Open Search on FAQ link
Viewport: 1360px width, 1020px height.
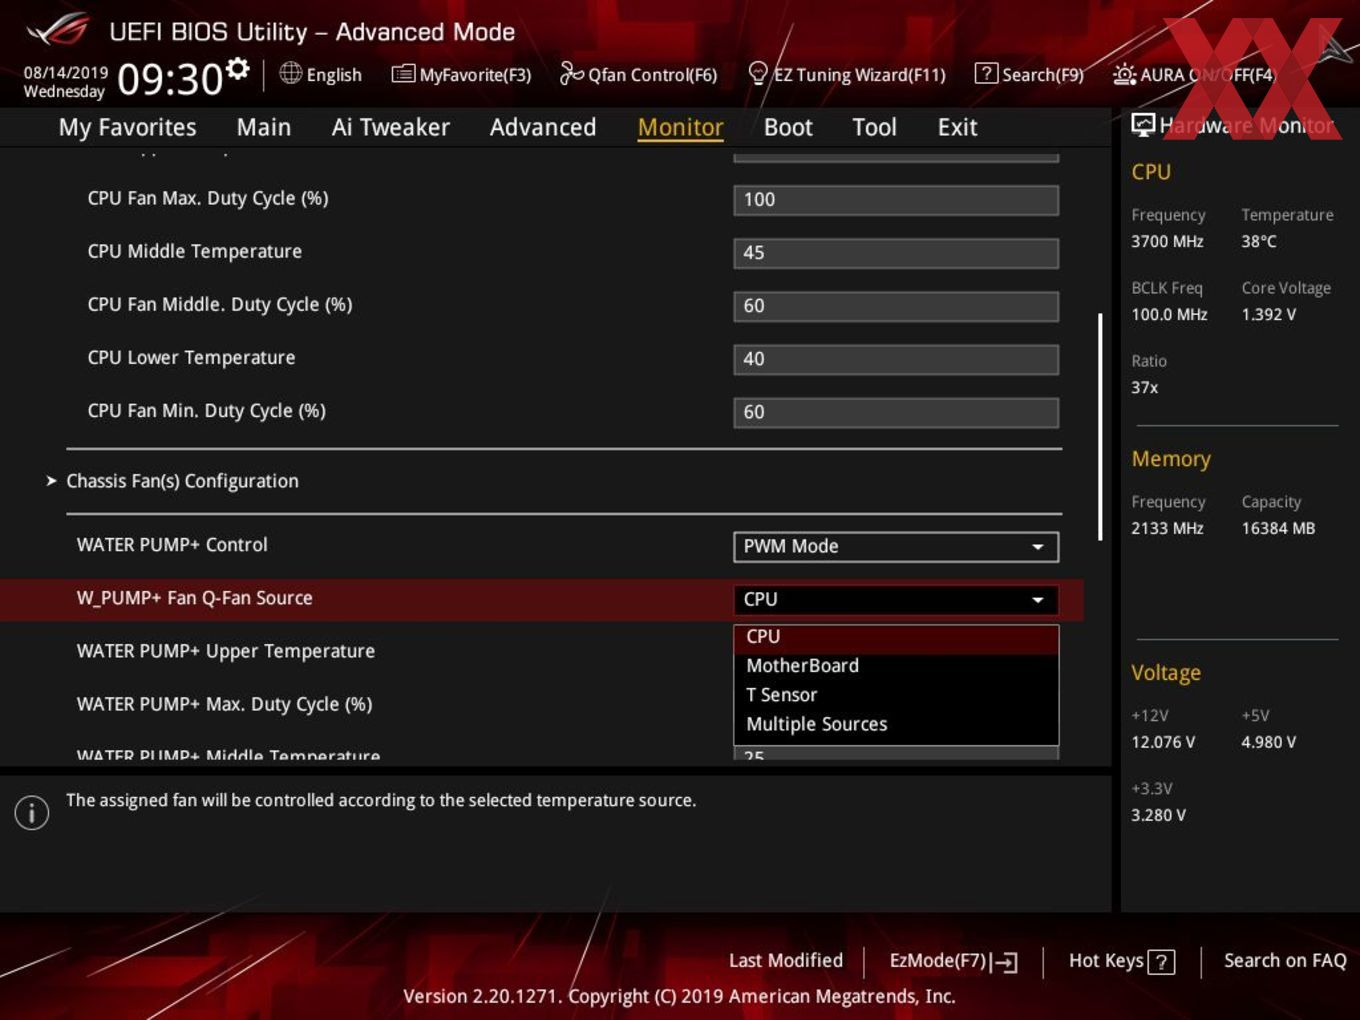tap(1285, 961)
